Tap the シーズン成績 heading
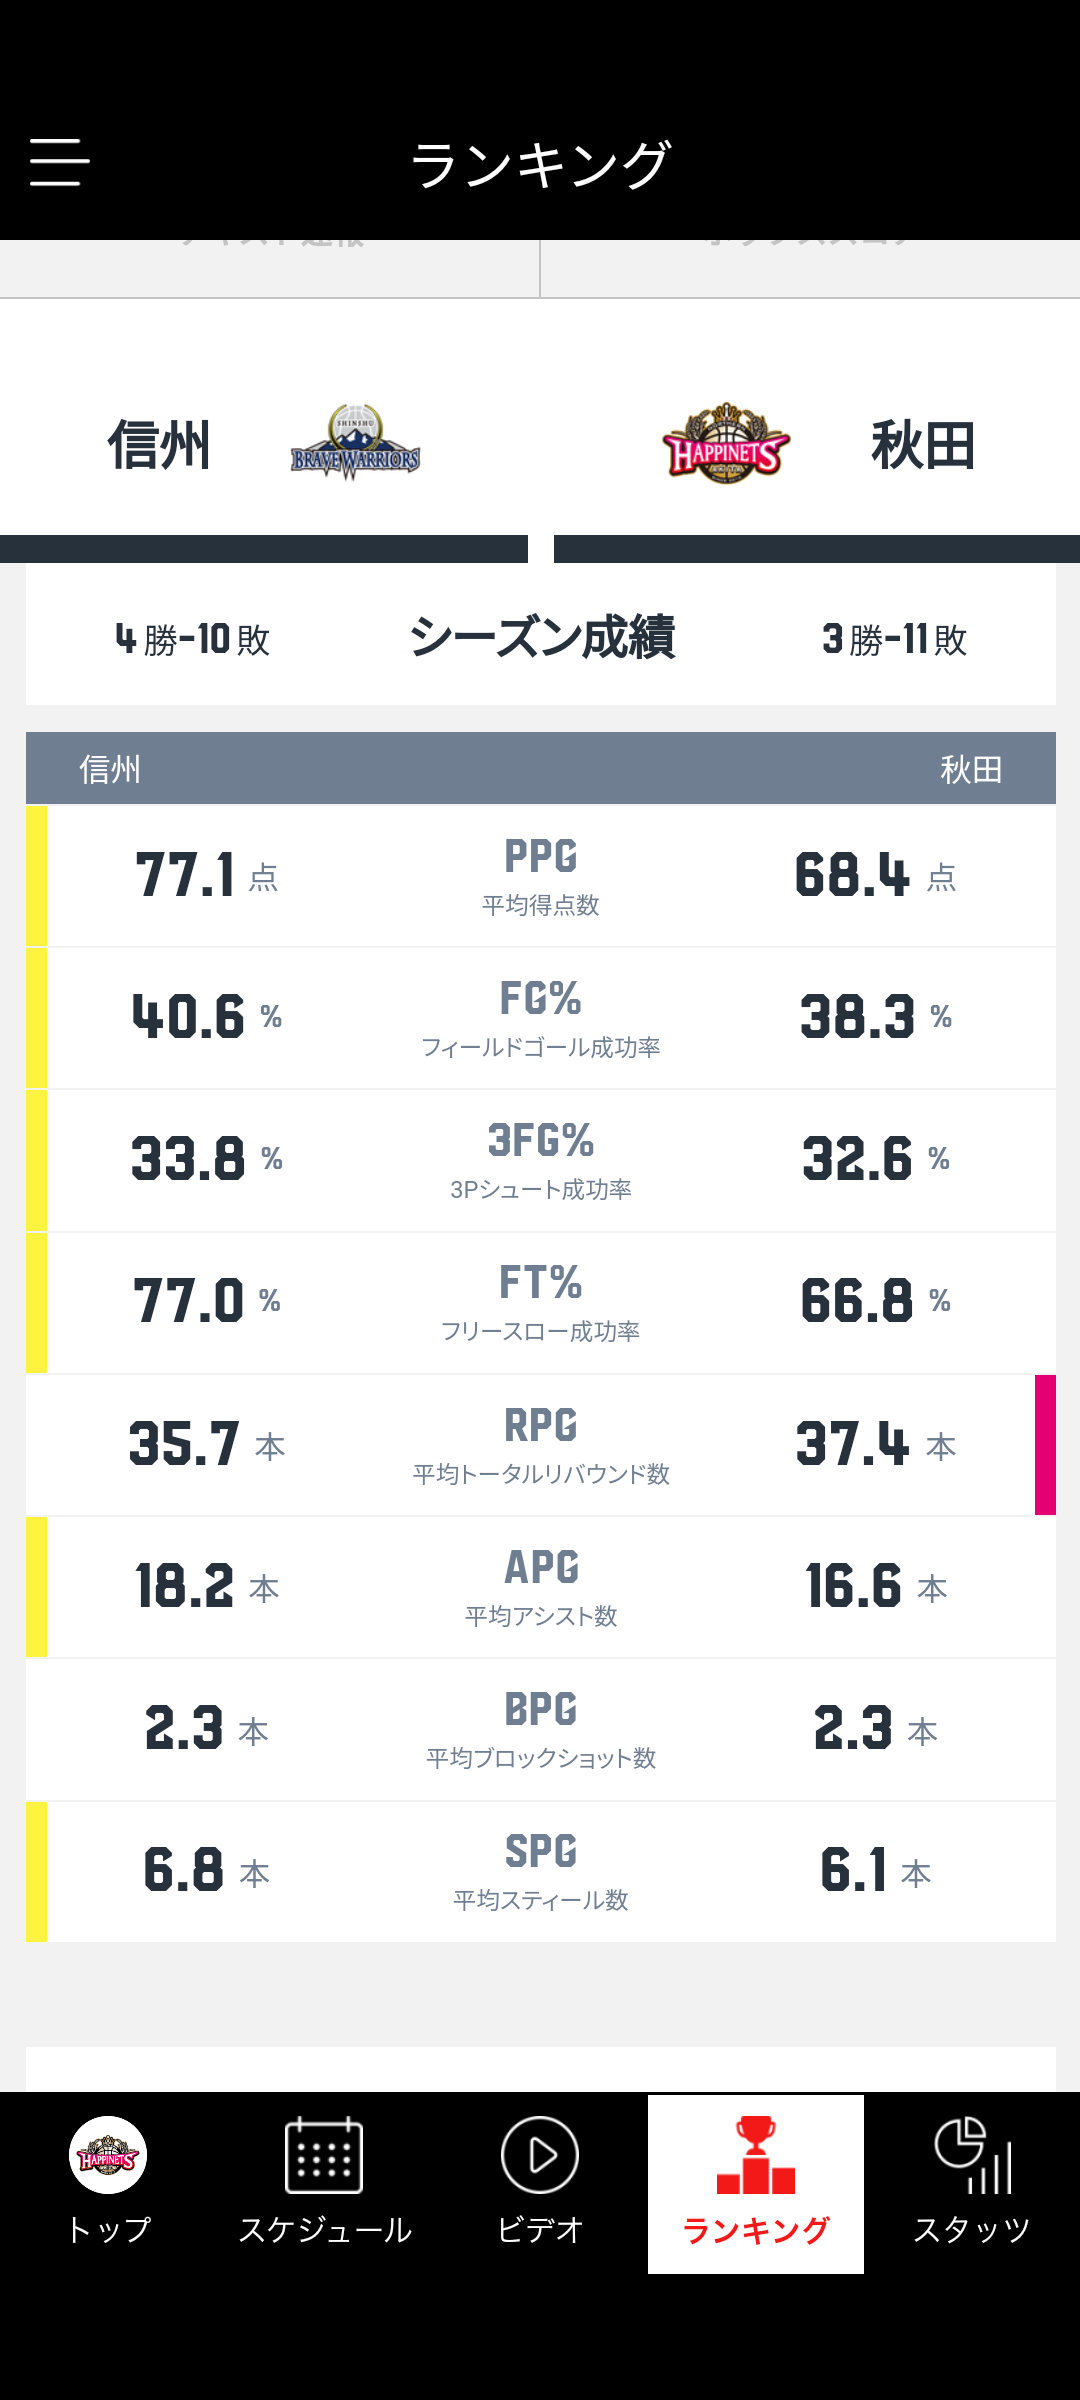1080x2400 pixels. click(541, 637)
